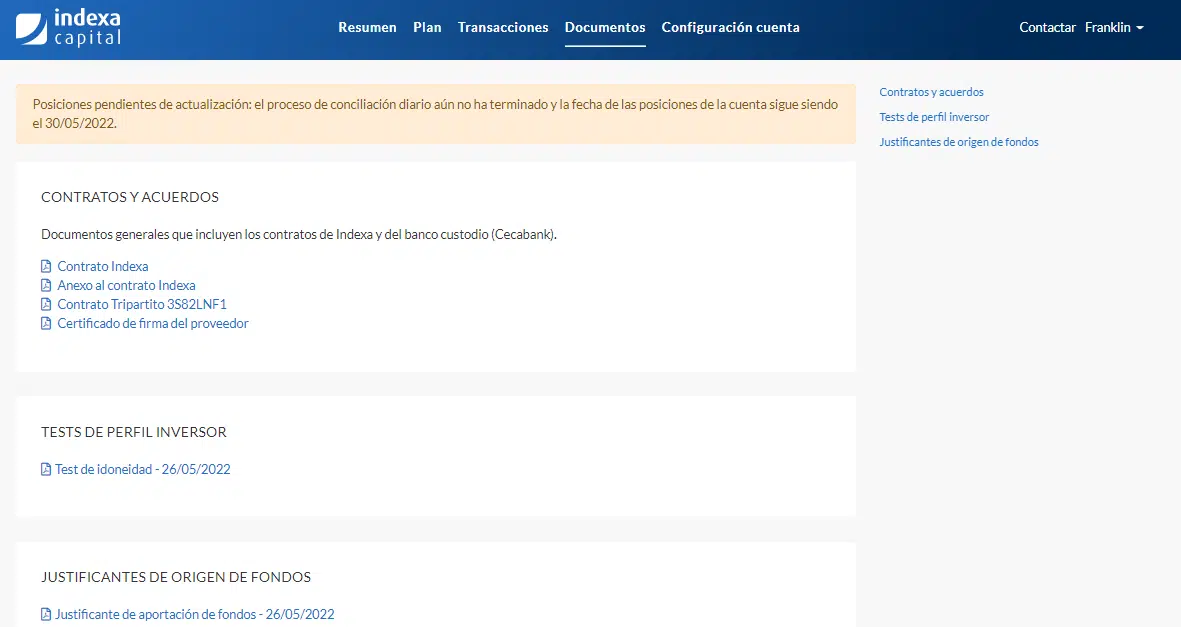Open Anexo al contrato Indexa
1181x627 pixels.
pos(127,286)
